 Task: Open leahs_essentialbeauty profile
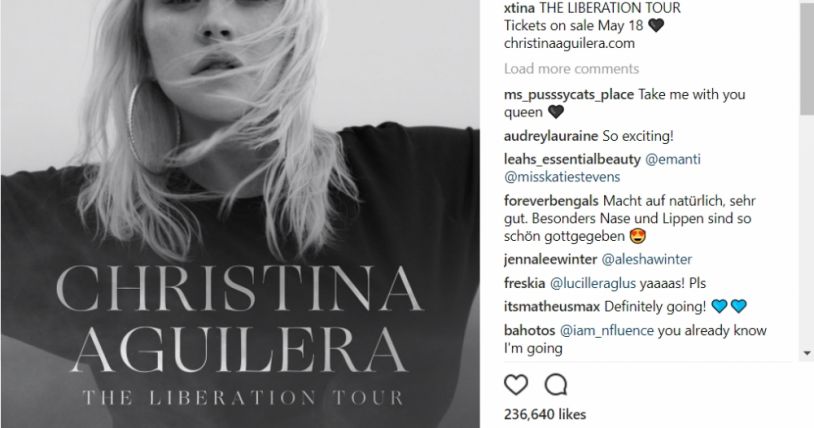tap(572, 159)
